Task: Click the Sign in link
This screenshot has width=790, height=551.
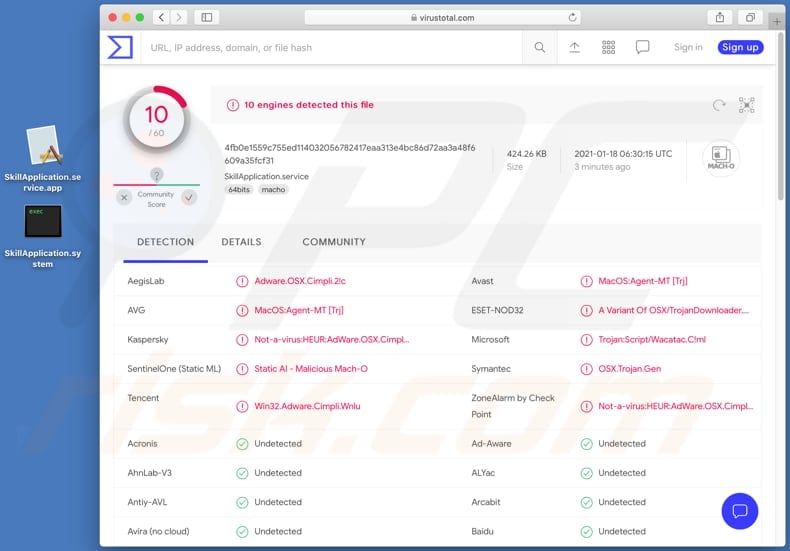Action: coord(688,47)
